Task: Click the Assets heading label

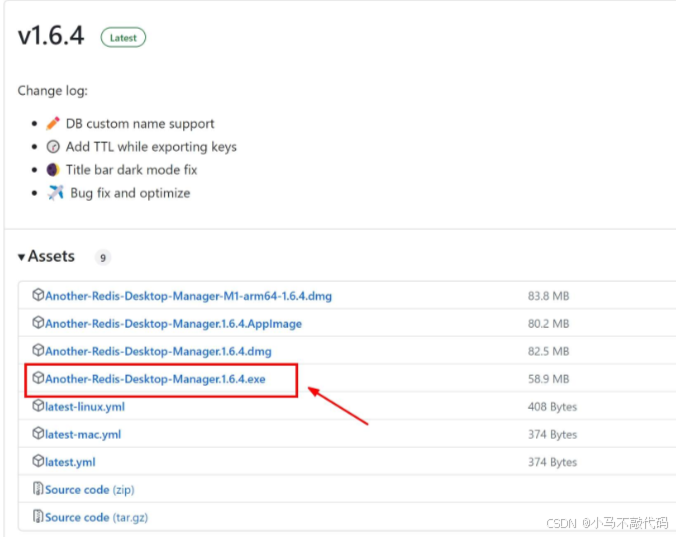Action: click(51, 256)
